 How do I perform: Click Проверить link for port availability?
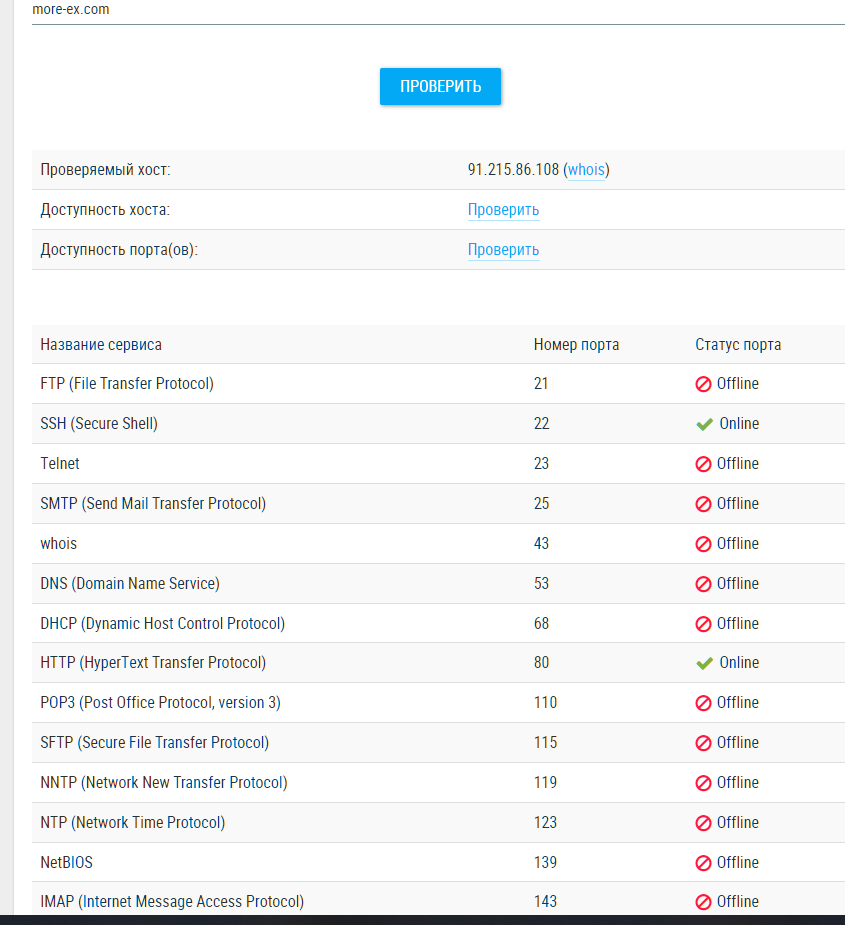pyautogui.click(x=503, y=250)
